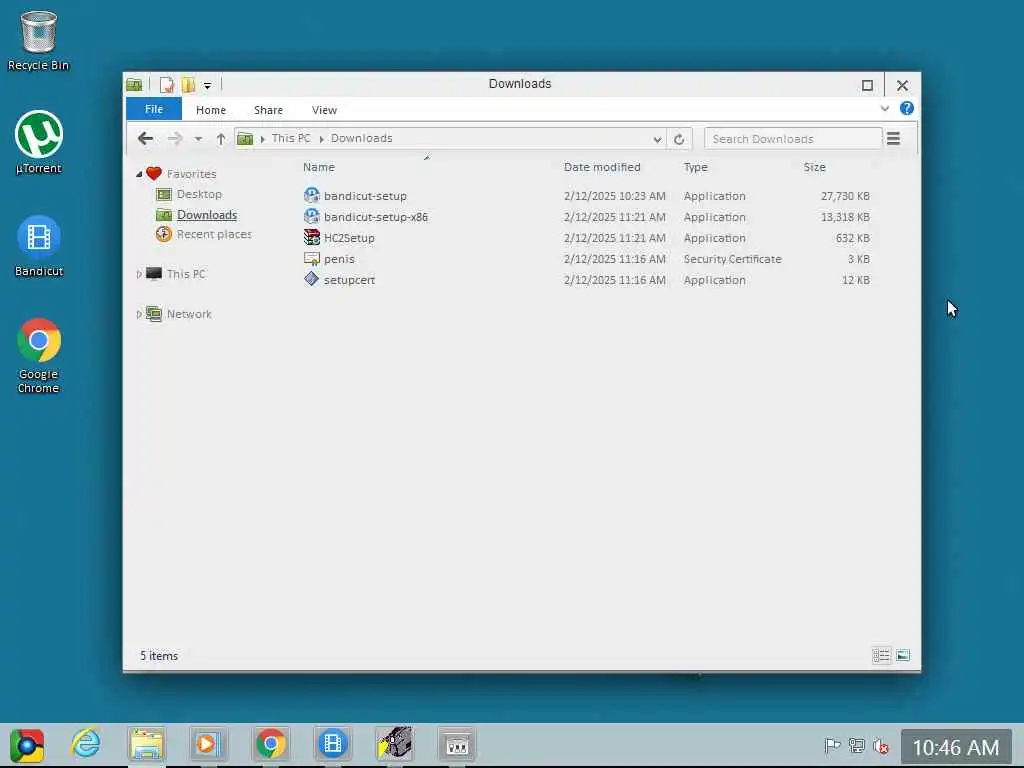Go up one folder level
This screenshot has width=1024, height=768.
point(221,138)
